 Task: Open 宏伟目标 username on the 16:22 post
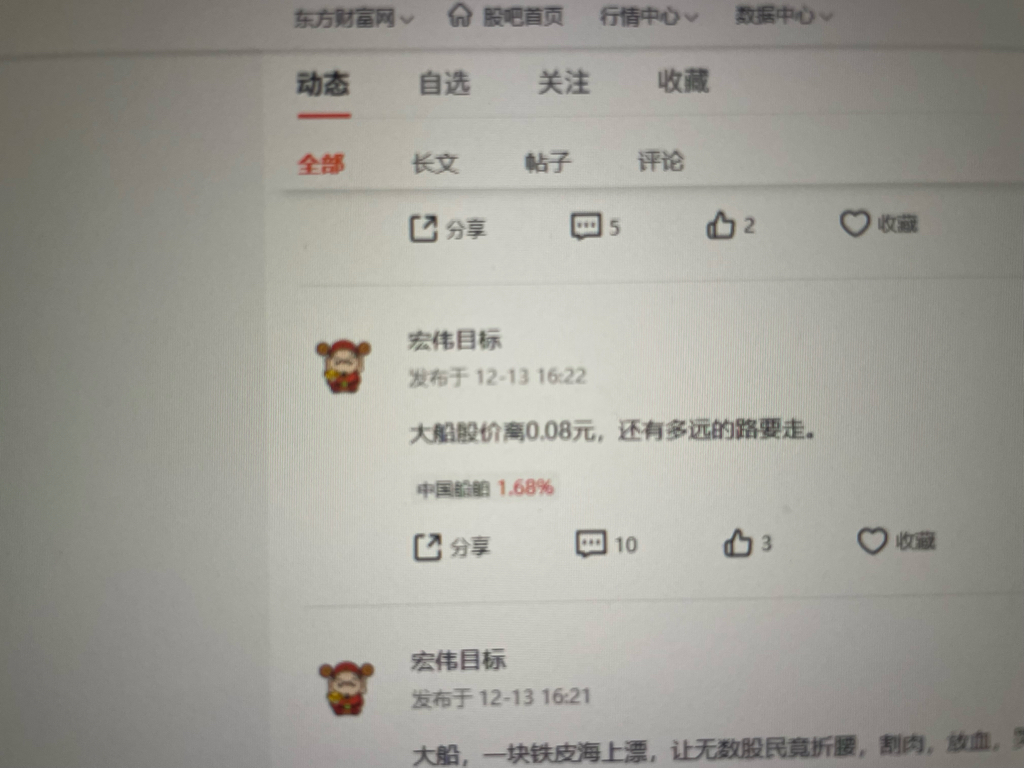tap(455, 340)
